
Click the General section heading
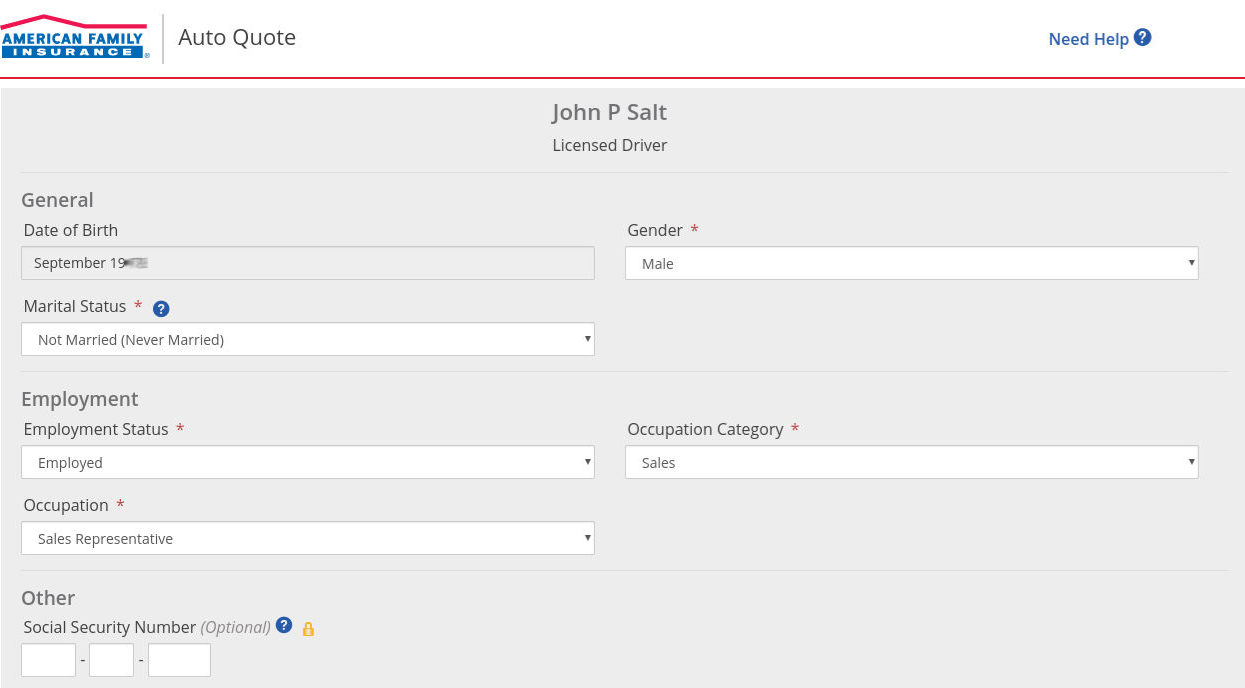click(57, 200)
